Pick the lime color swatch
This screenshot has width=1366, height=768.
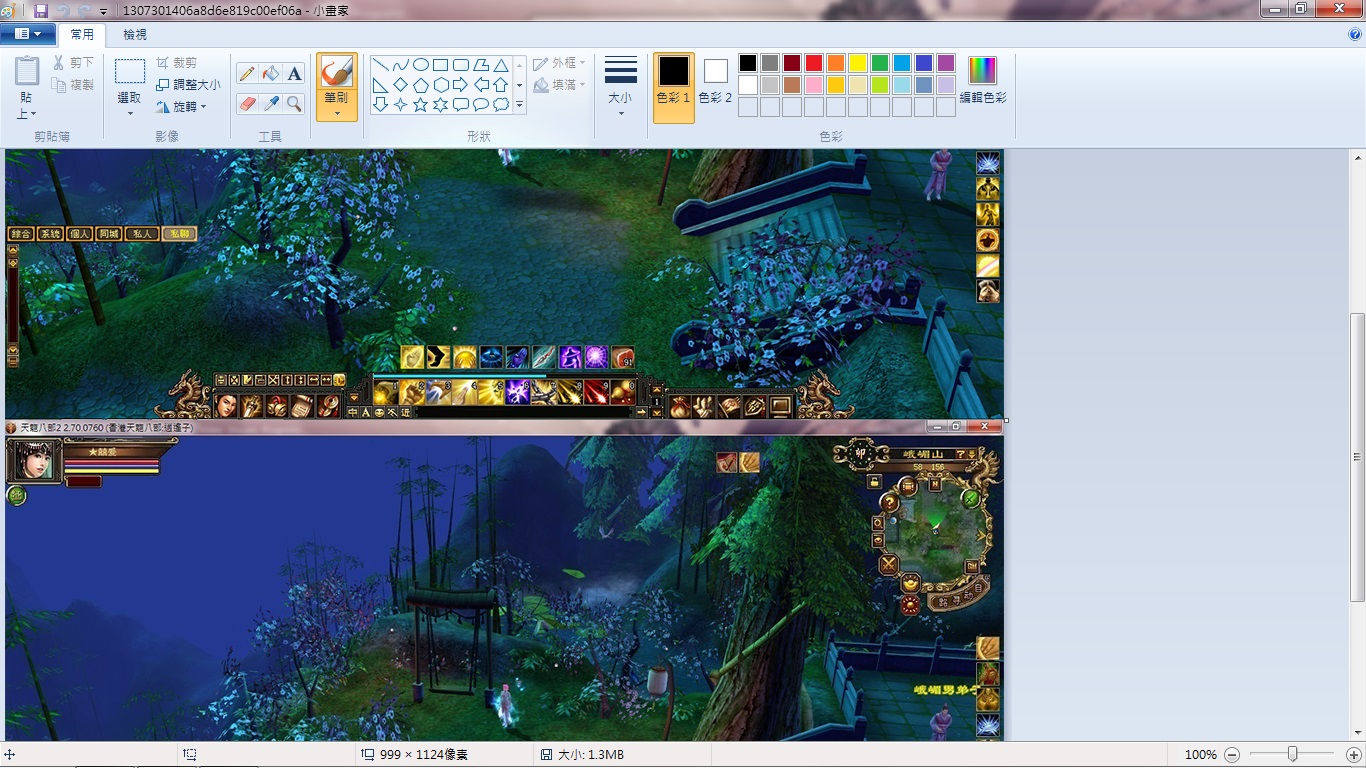tap(880, 85)
